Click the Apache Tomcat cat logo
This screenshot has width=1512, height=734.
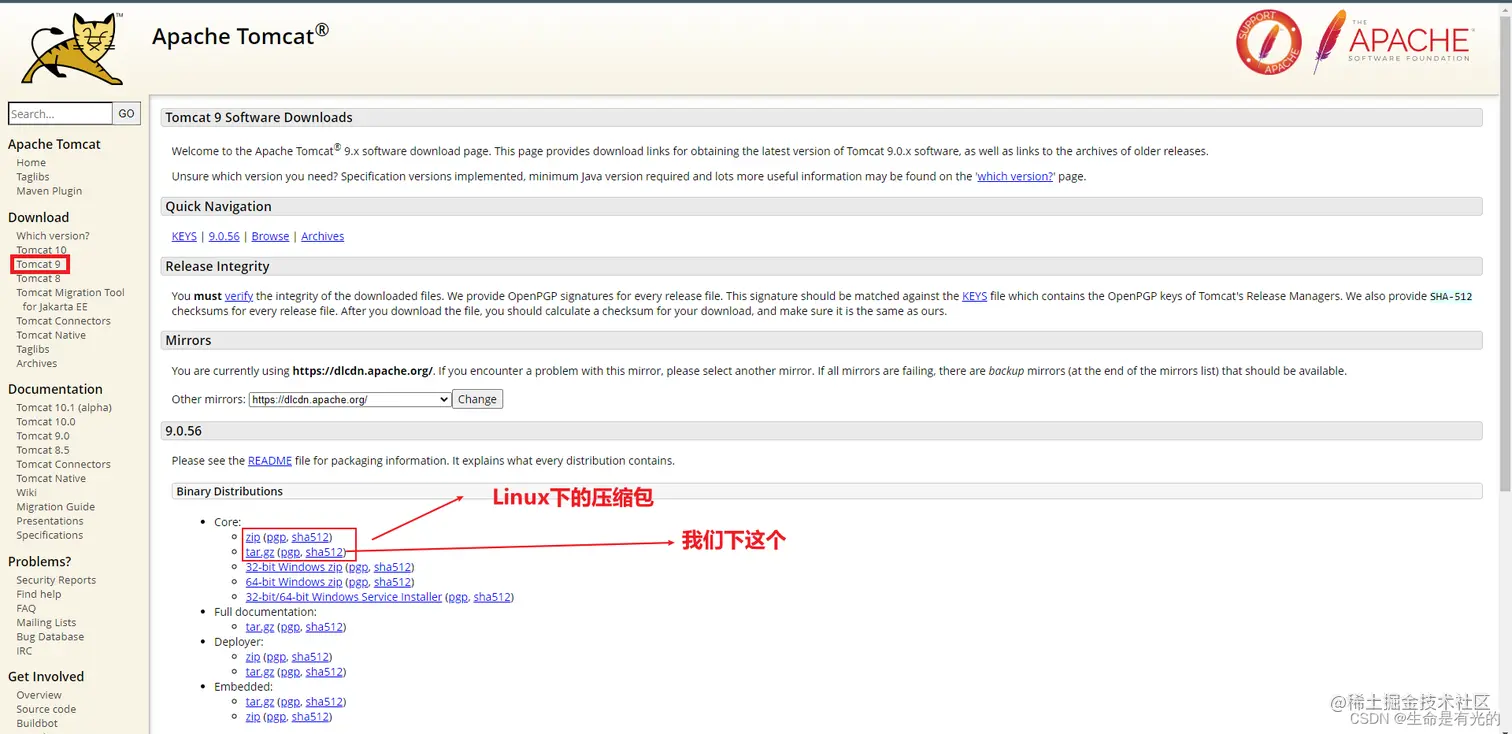[x=70, y=45]
